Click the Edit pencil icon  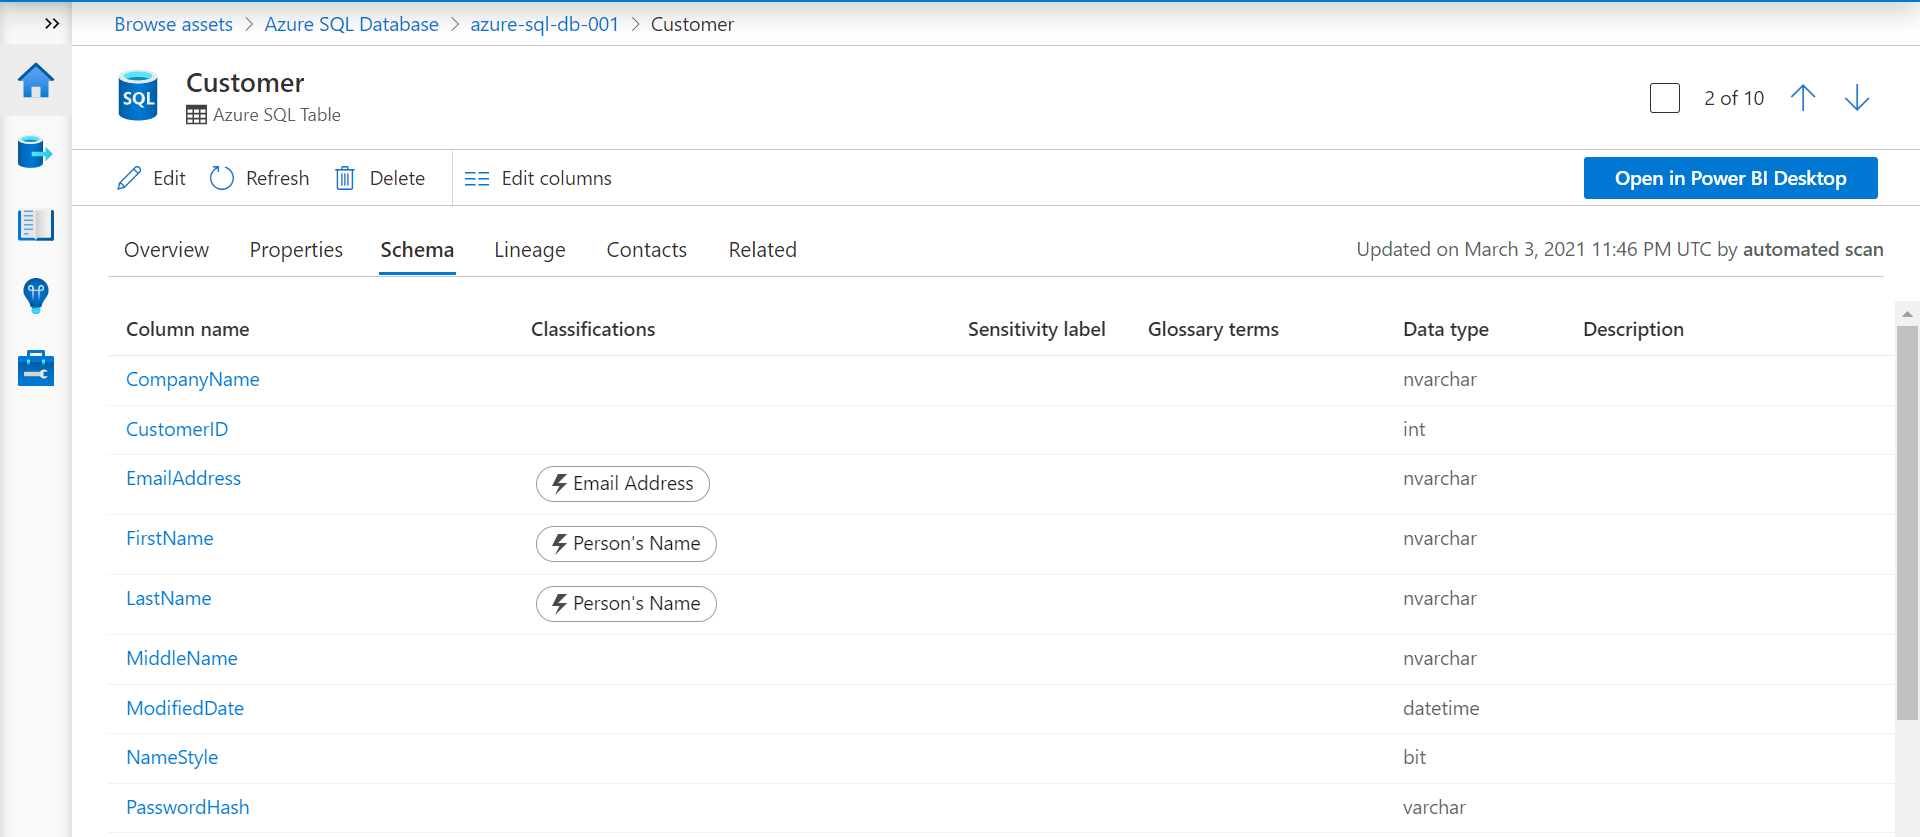[130, 178]
